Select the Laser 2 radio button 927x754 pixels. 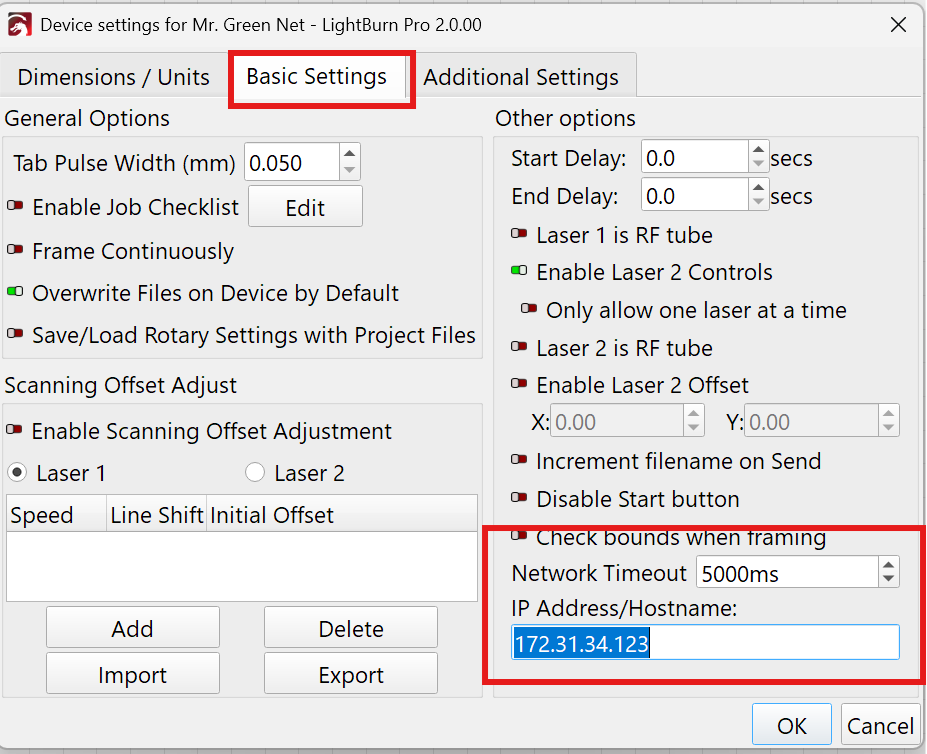click(x=255, y=472)
